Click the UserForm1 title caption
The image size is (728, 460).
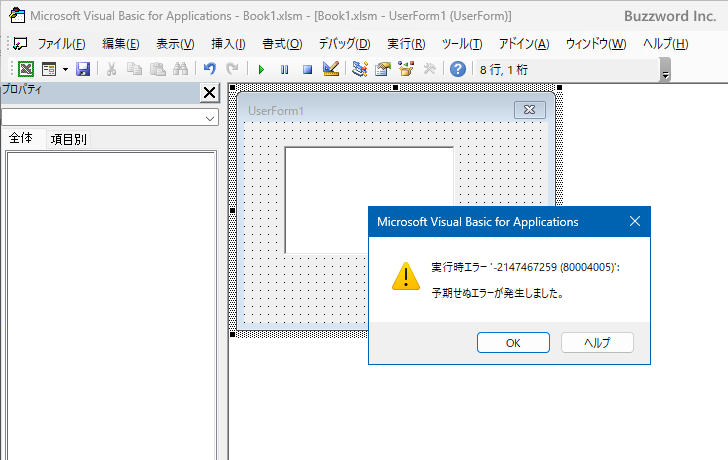tap(276, 110)
